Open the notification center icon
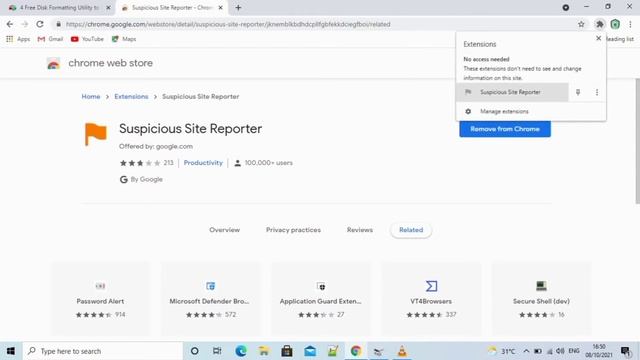This screenshot has width=640, height=360. 626,351
